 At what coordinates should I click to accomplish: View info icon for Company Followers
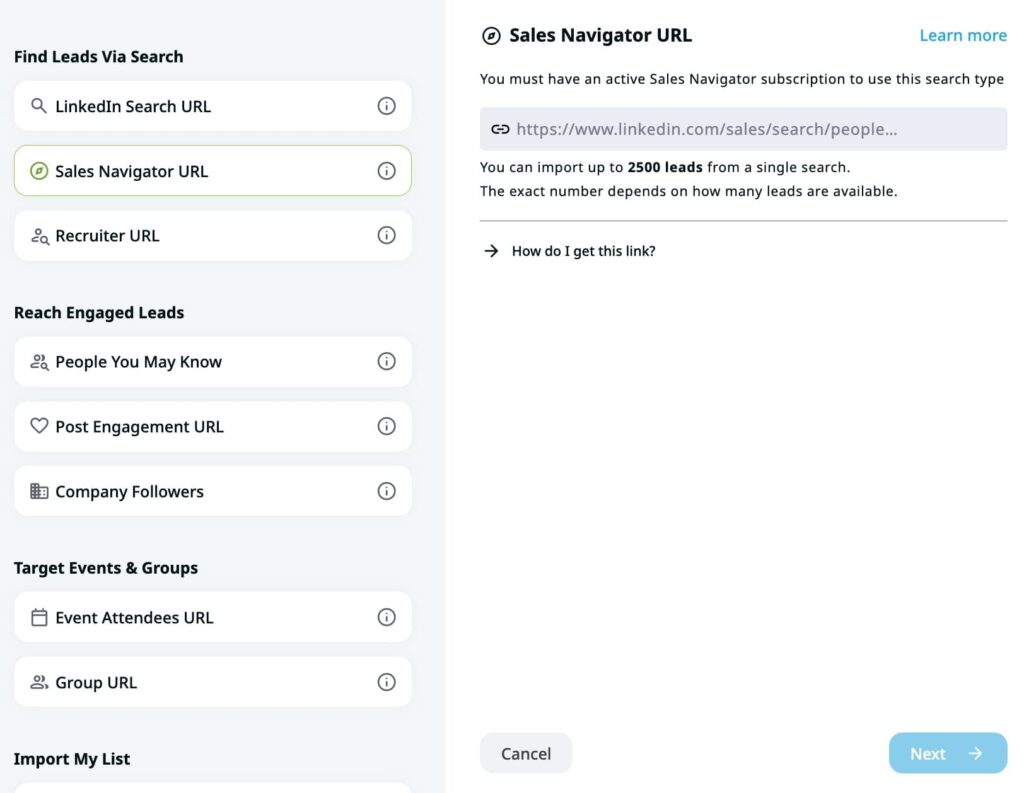point(386,491)
